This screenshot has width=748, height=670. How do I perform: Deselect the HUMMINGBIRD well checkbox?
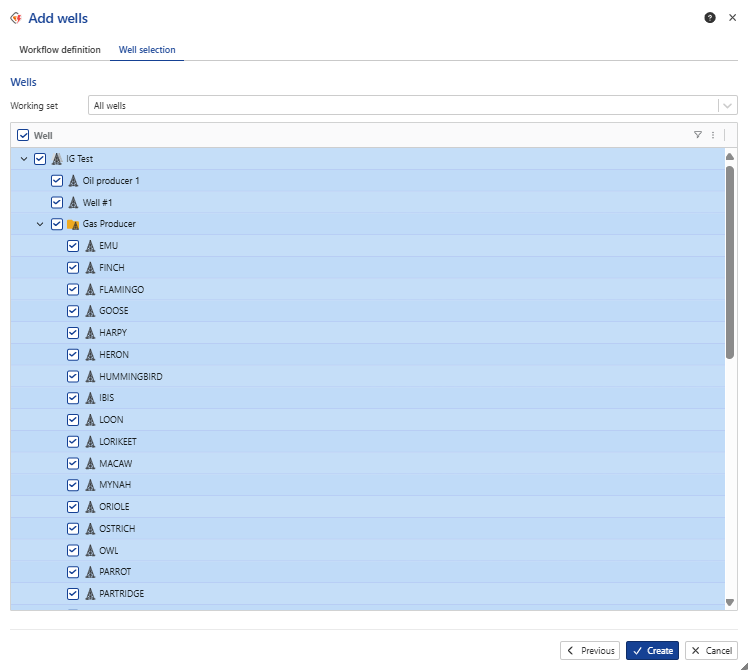click(x=73, y=377)
